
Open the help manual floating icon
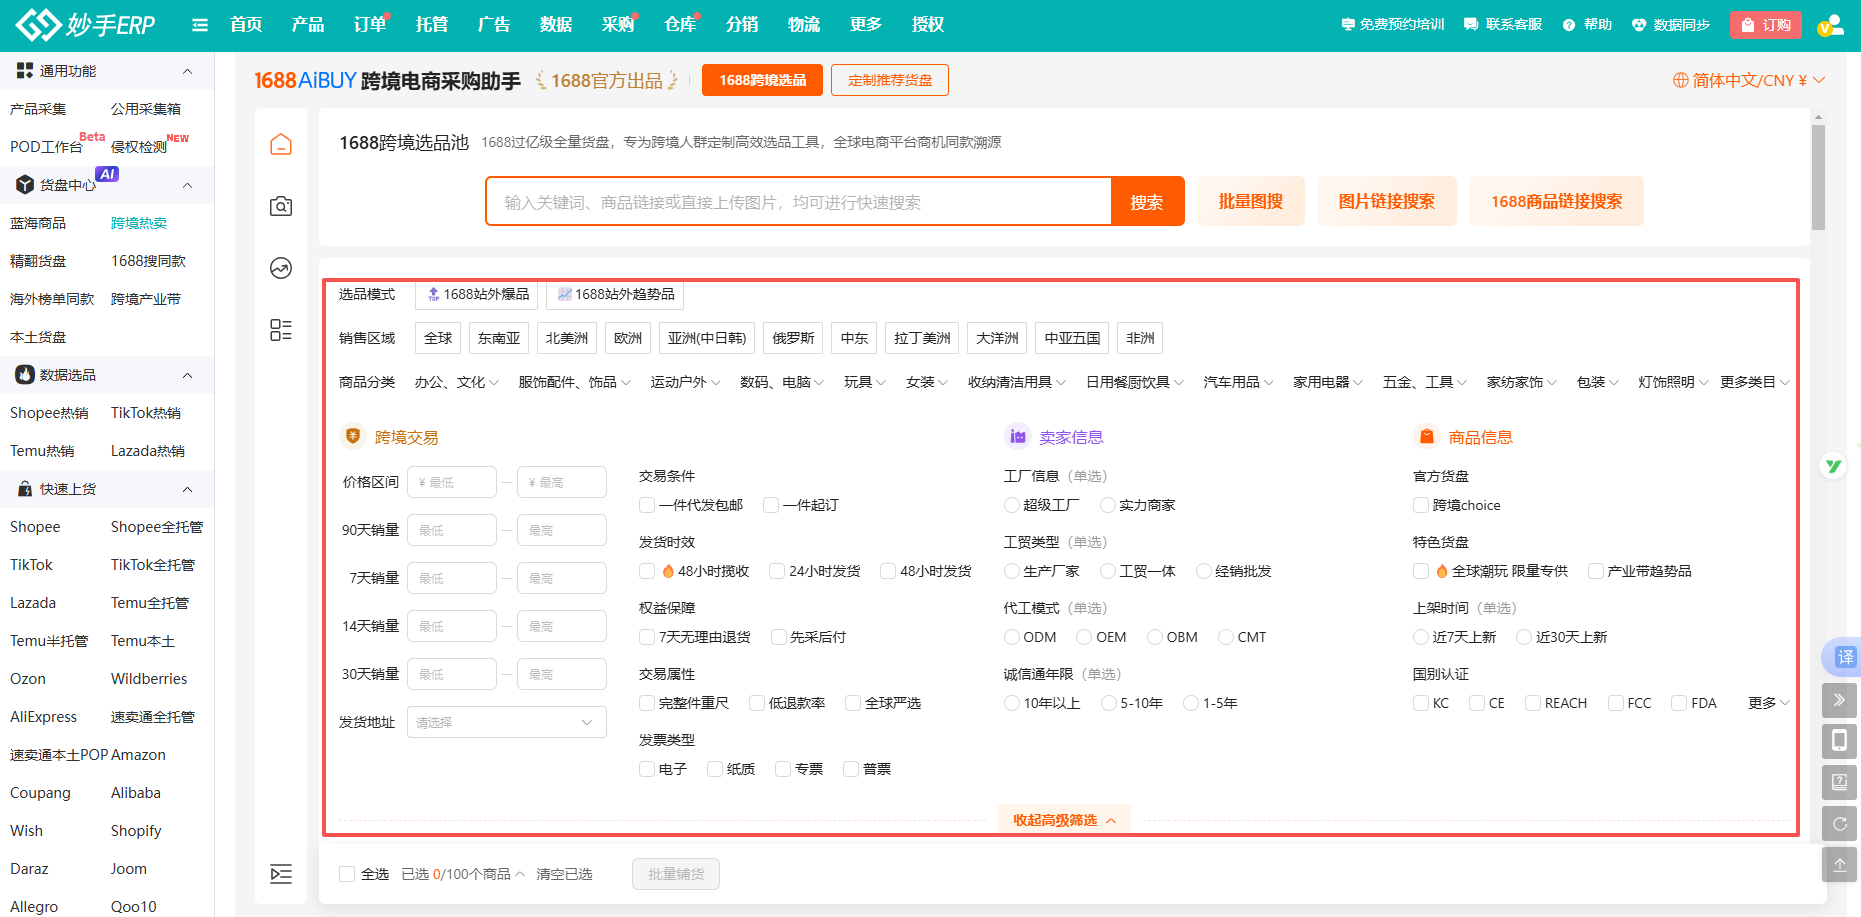tap(1840, 782)
